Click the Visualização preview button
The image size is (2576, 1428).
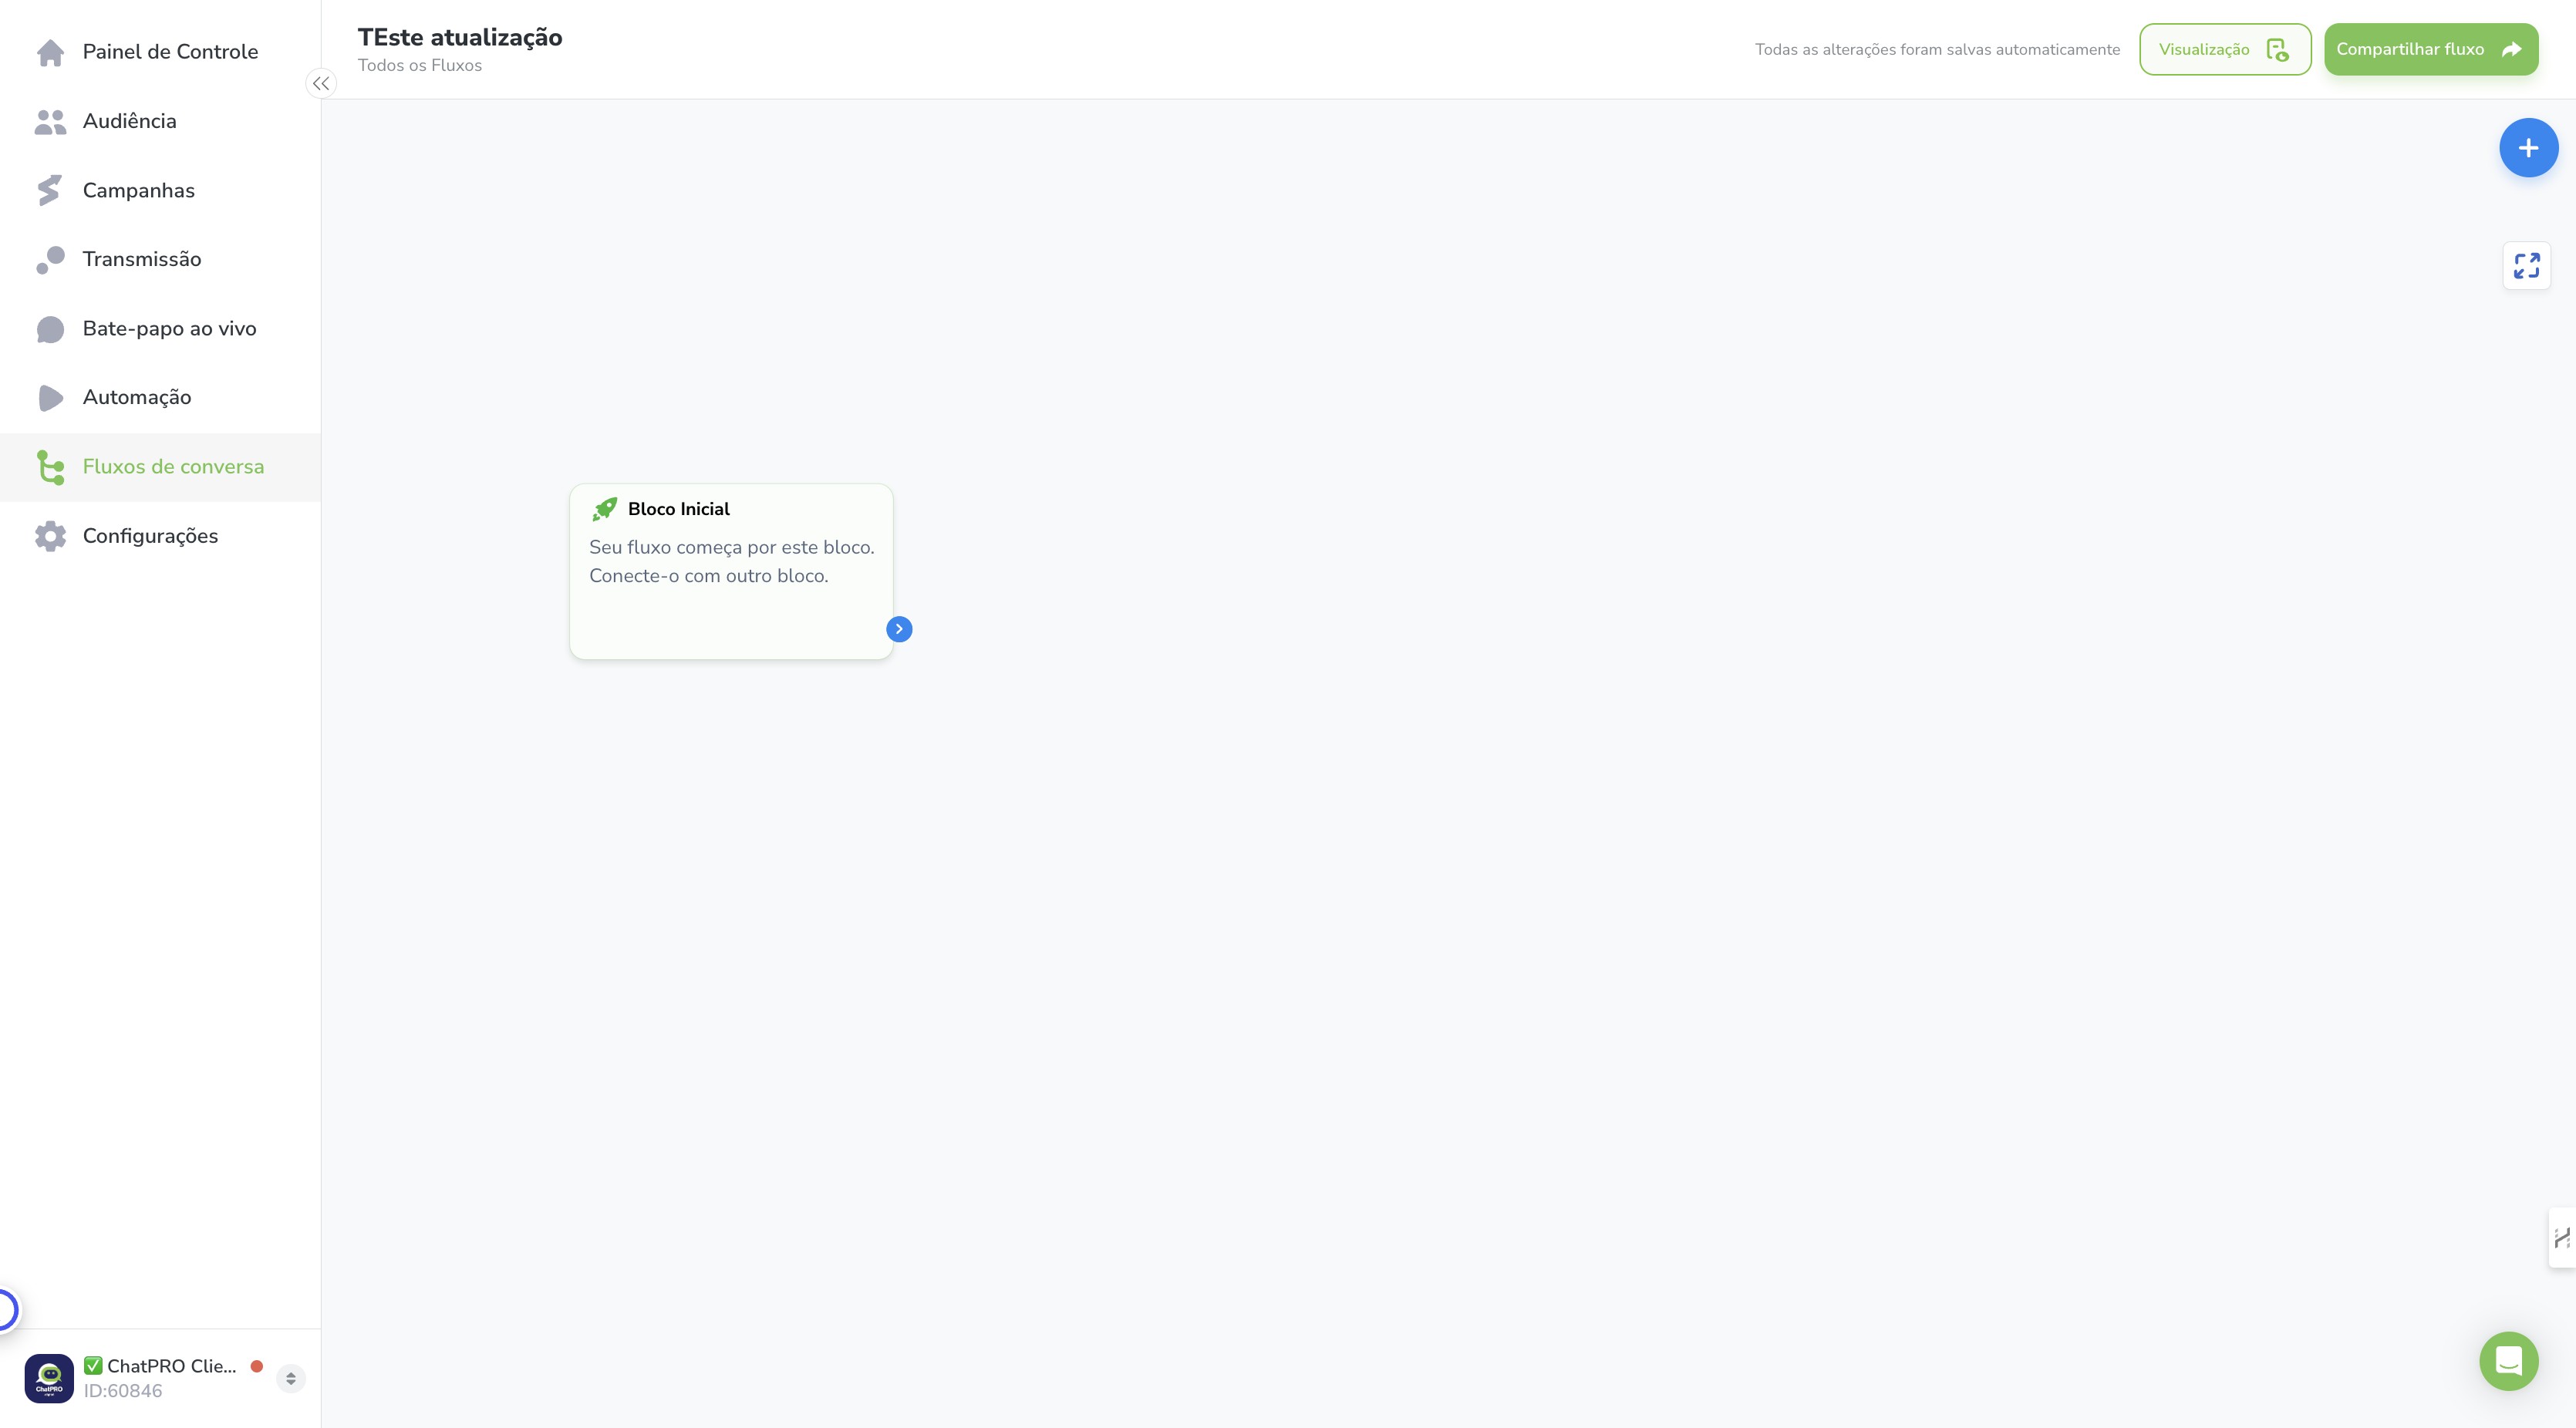[2225, 49]
